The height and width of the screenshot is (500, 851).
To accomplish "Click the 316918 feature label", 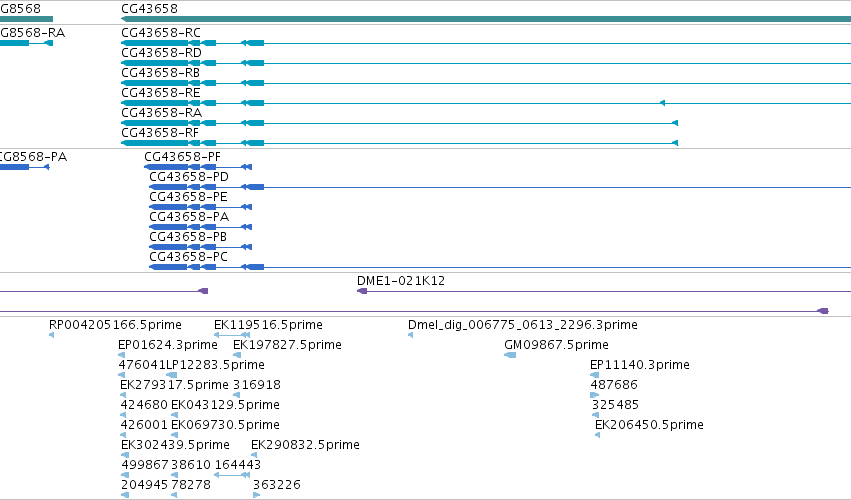I will coord(257,385).
